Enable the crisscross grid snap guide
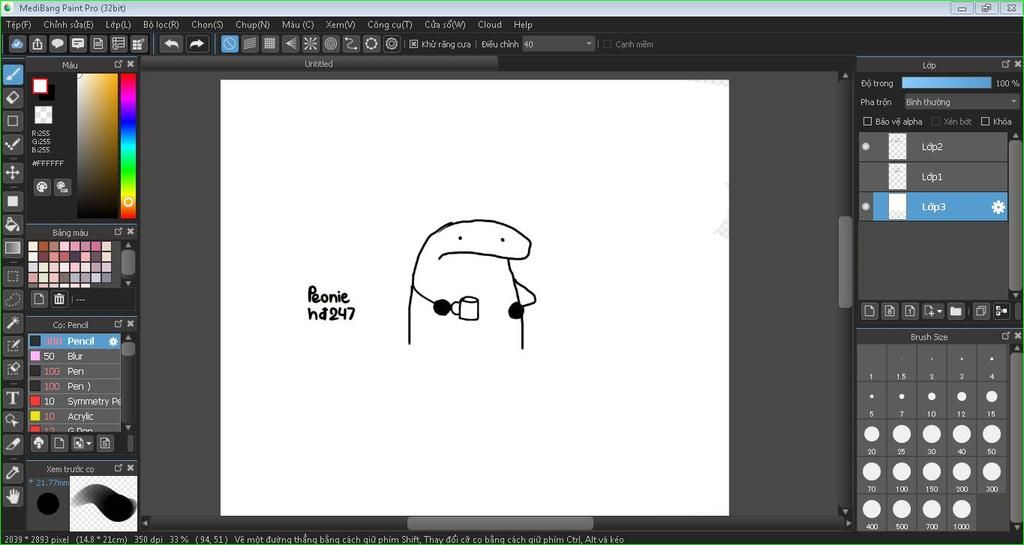The image size is (1024, 545). point(270,44)
